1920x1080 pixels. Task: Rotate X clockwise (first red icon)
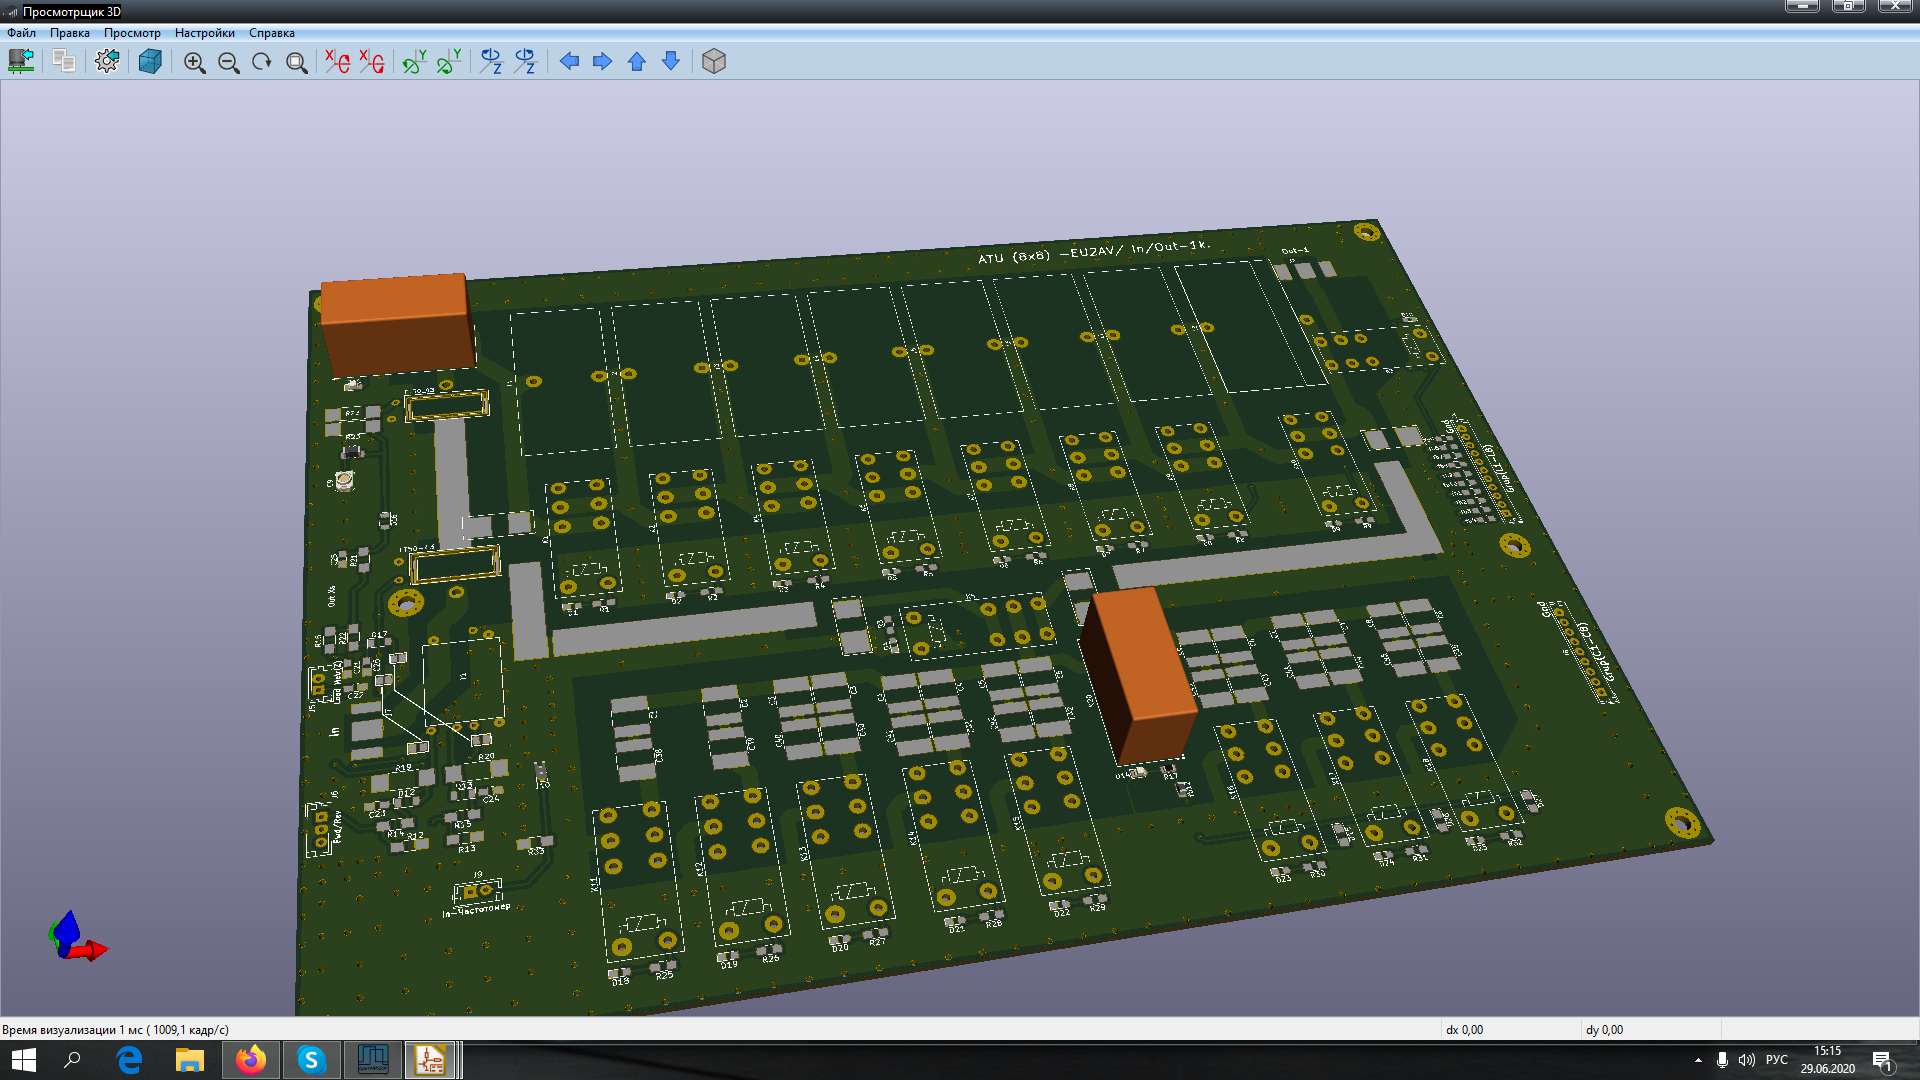[338, 62]
